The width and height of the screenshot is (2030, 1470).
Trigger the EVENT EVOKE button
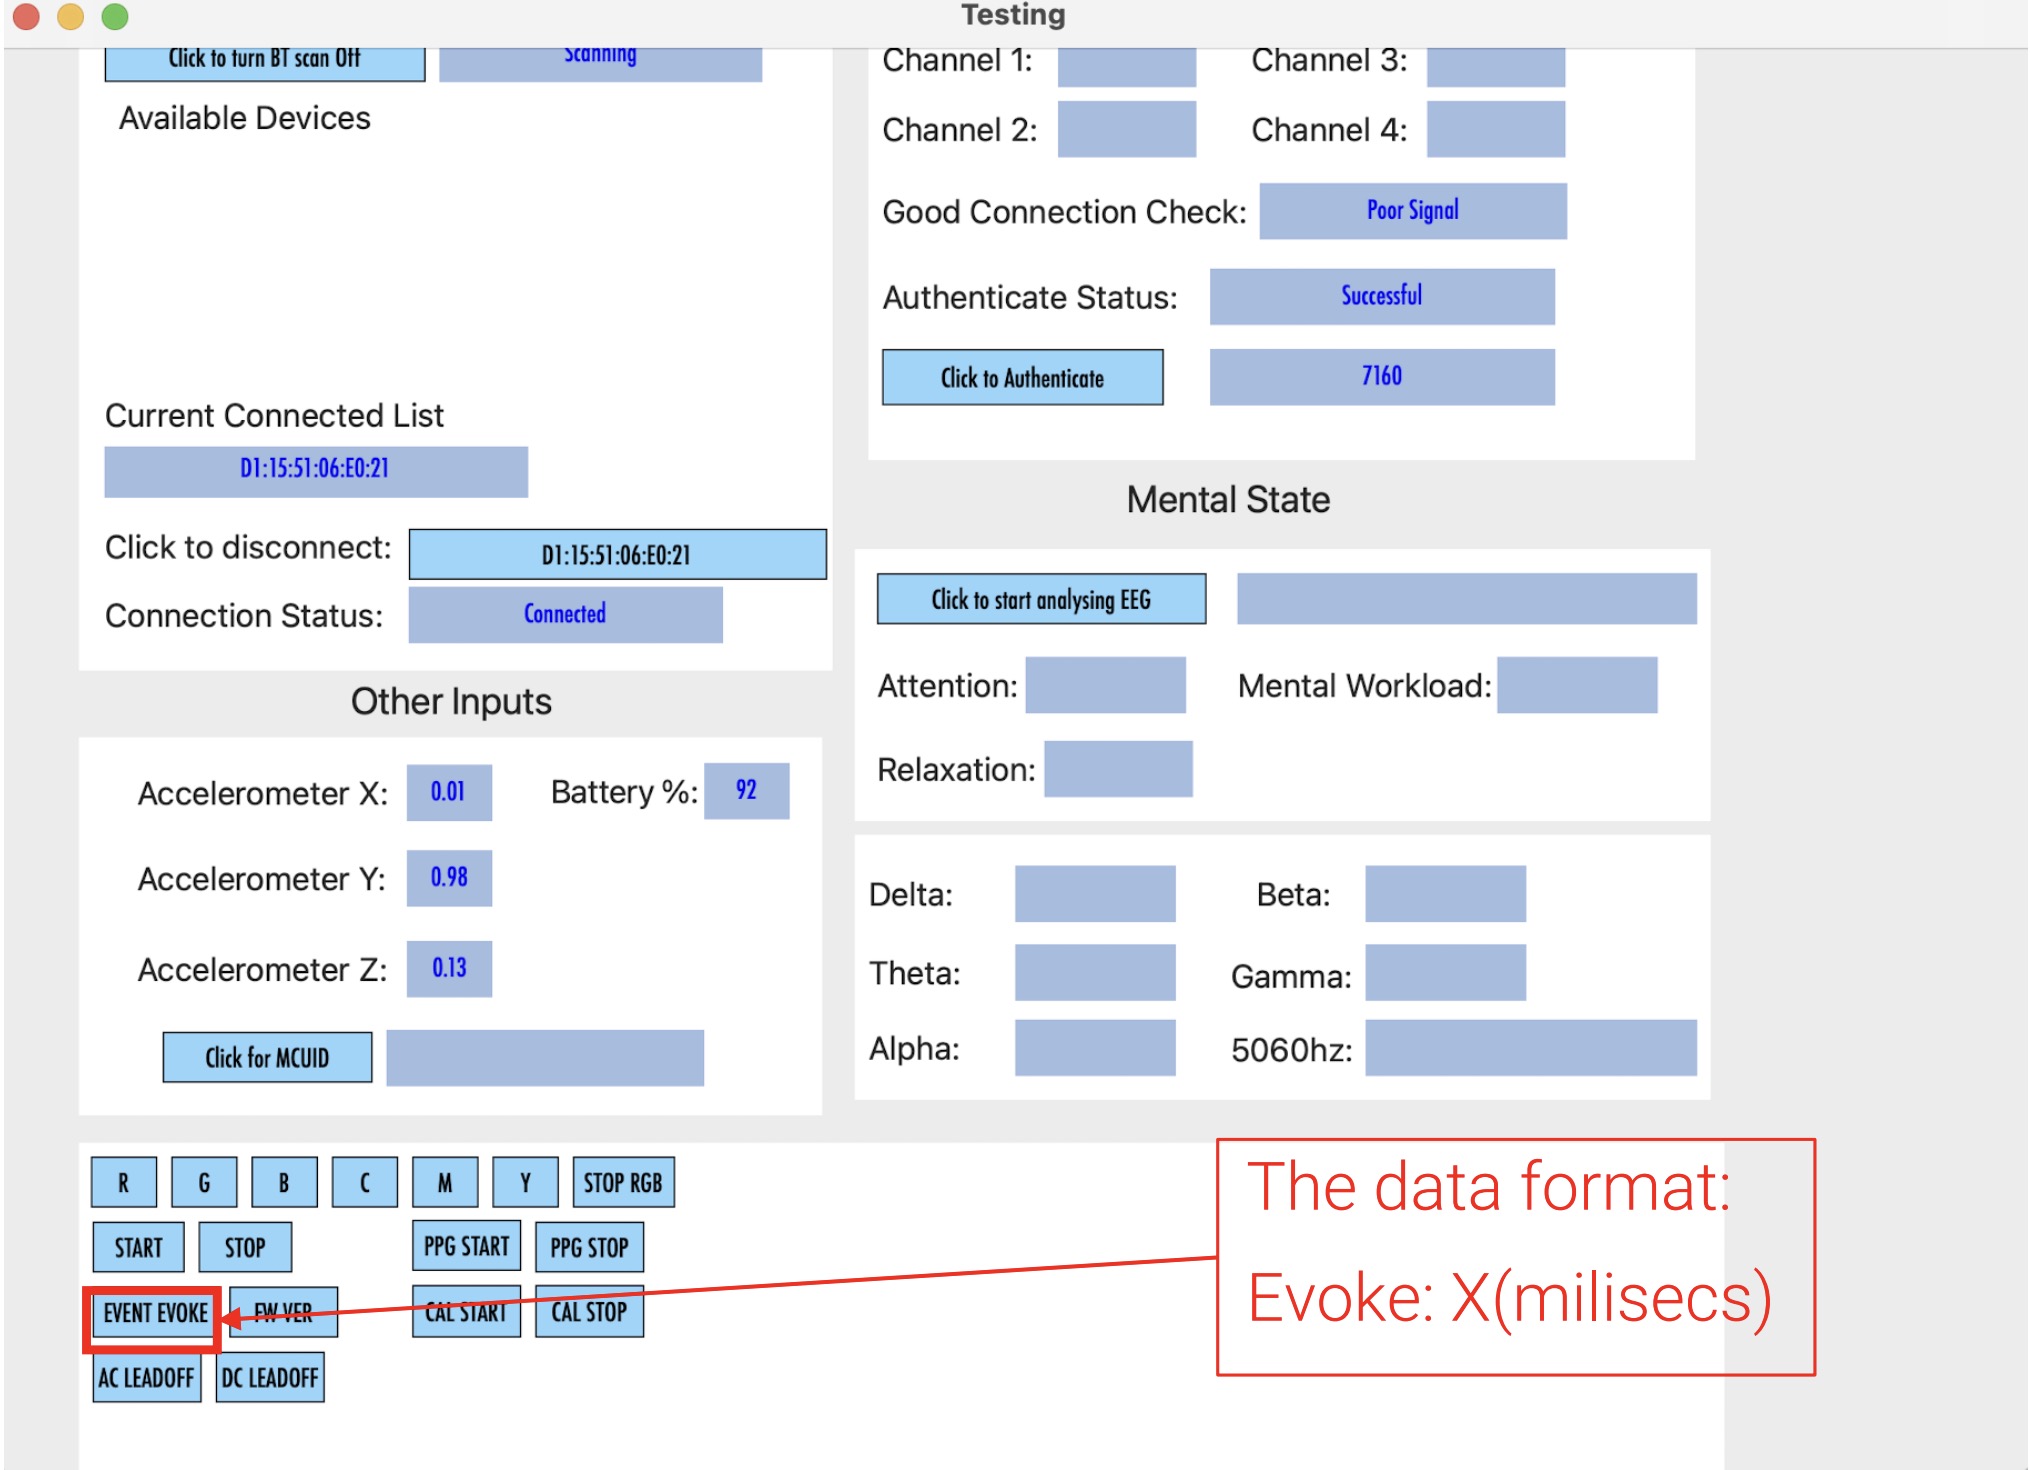tap(151, 1314)
